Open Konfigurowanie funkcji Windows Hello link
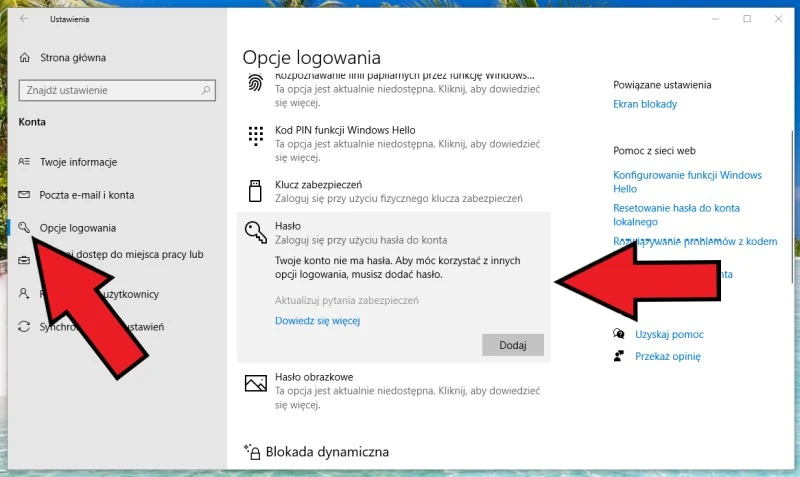 tap(687, 181)
